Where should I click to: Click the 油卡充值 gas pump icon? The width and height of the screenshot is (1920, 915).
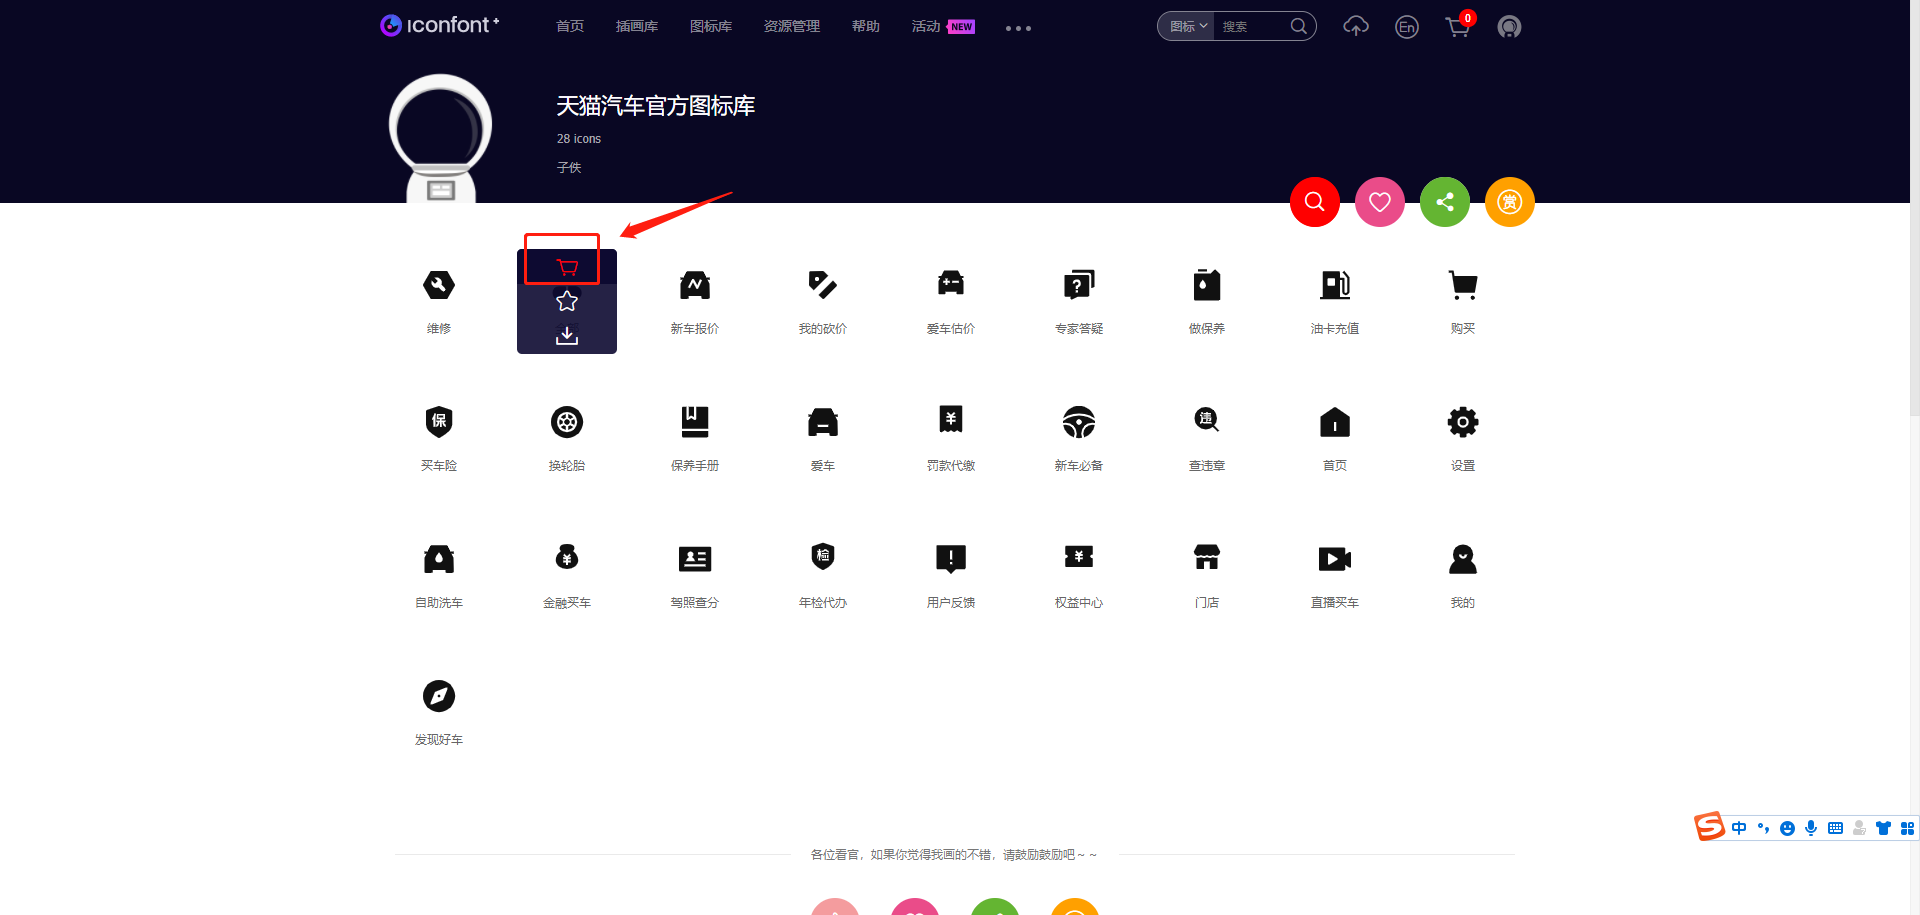click(x=1335, y=285)
